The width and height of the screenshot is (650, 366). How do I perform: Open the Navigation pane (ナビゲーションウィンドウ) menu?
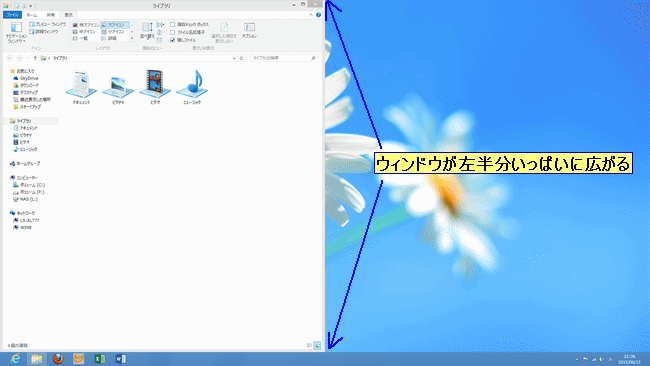coord(16,33)
